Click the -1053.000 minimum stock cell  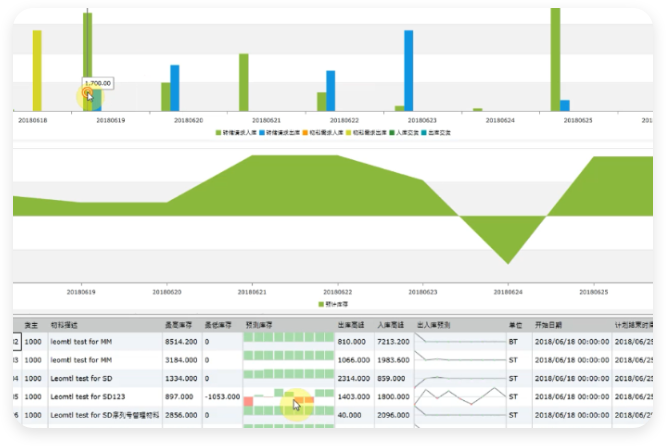222,395
